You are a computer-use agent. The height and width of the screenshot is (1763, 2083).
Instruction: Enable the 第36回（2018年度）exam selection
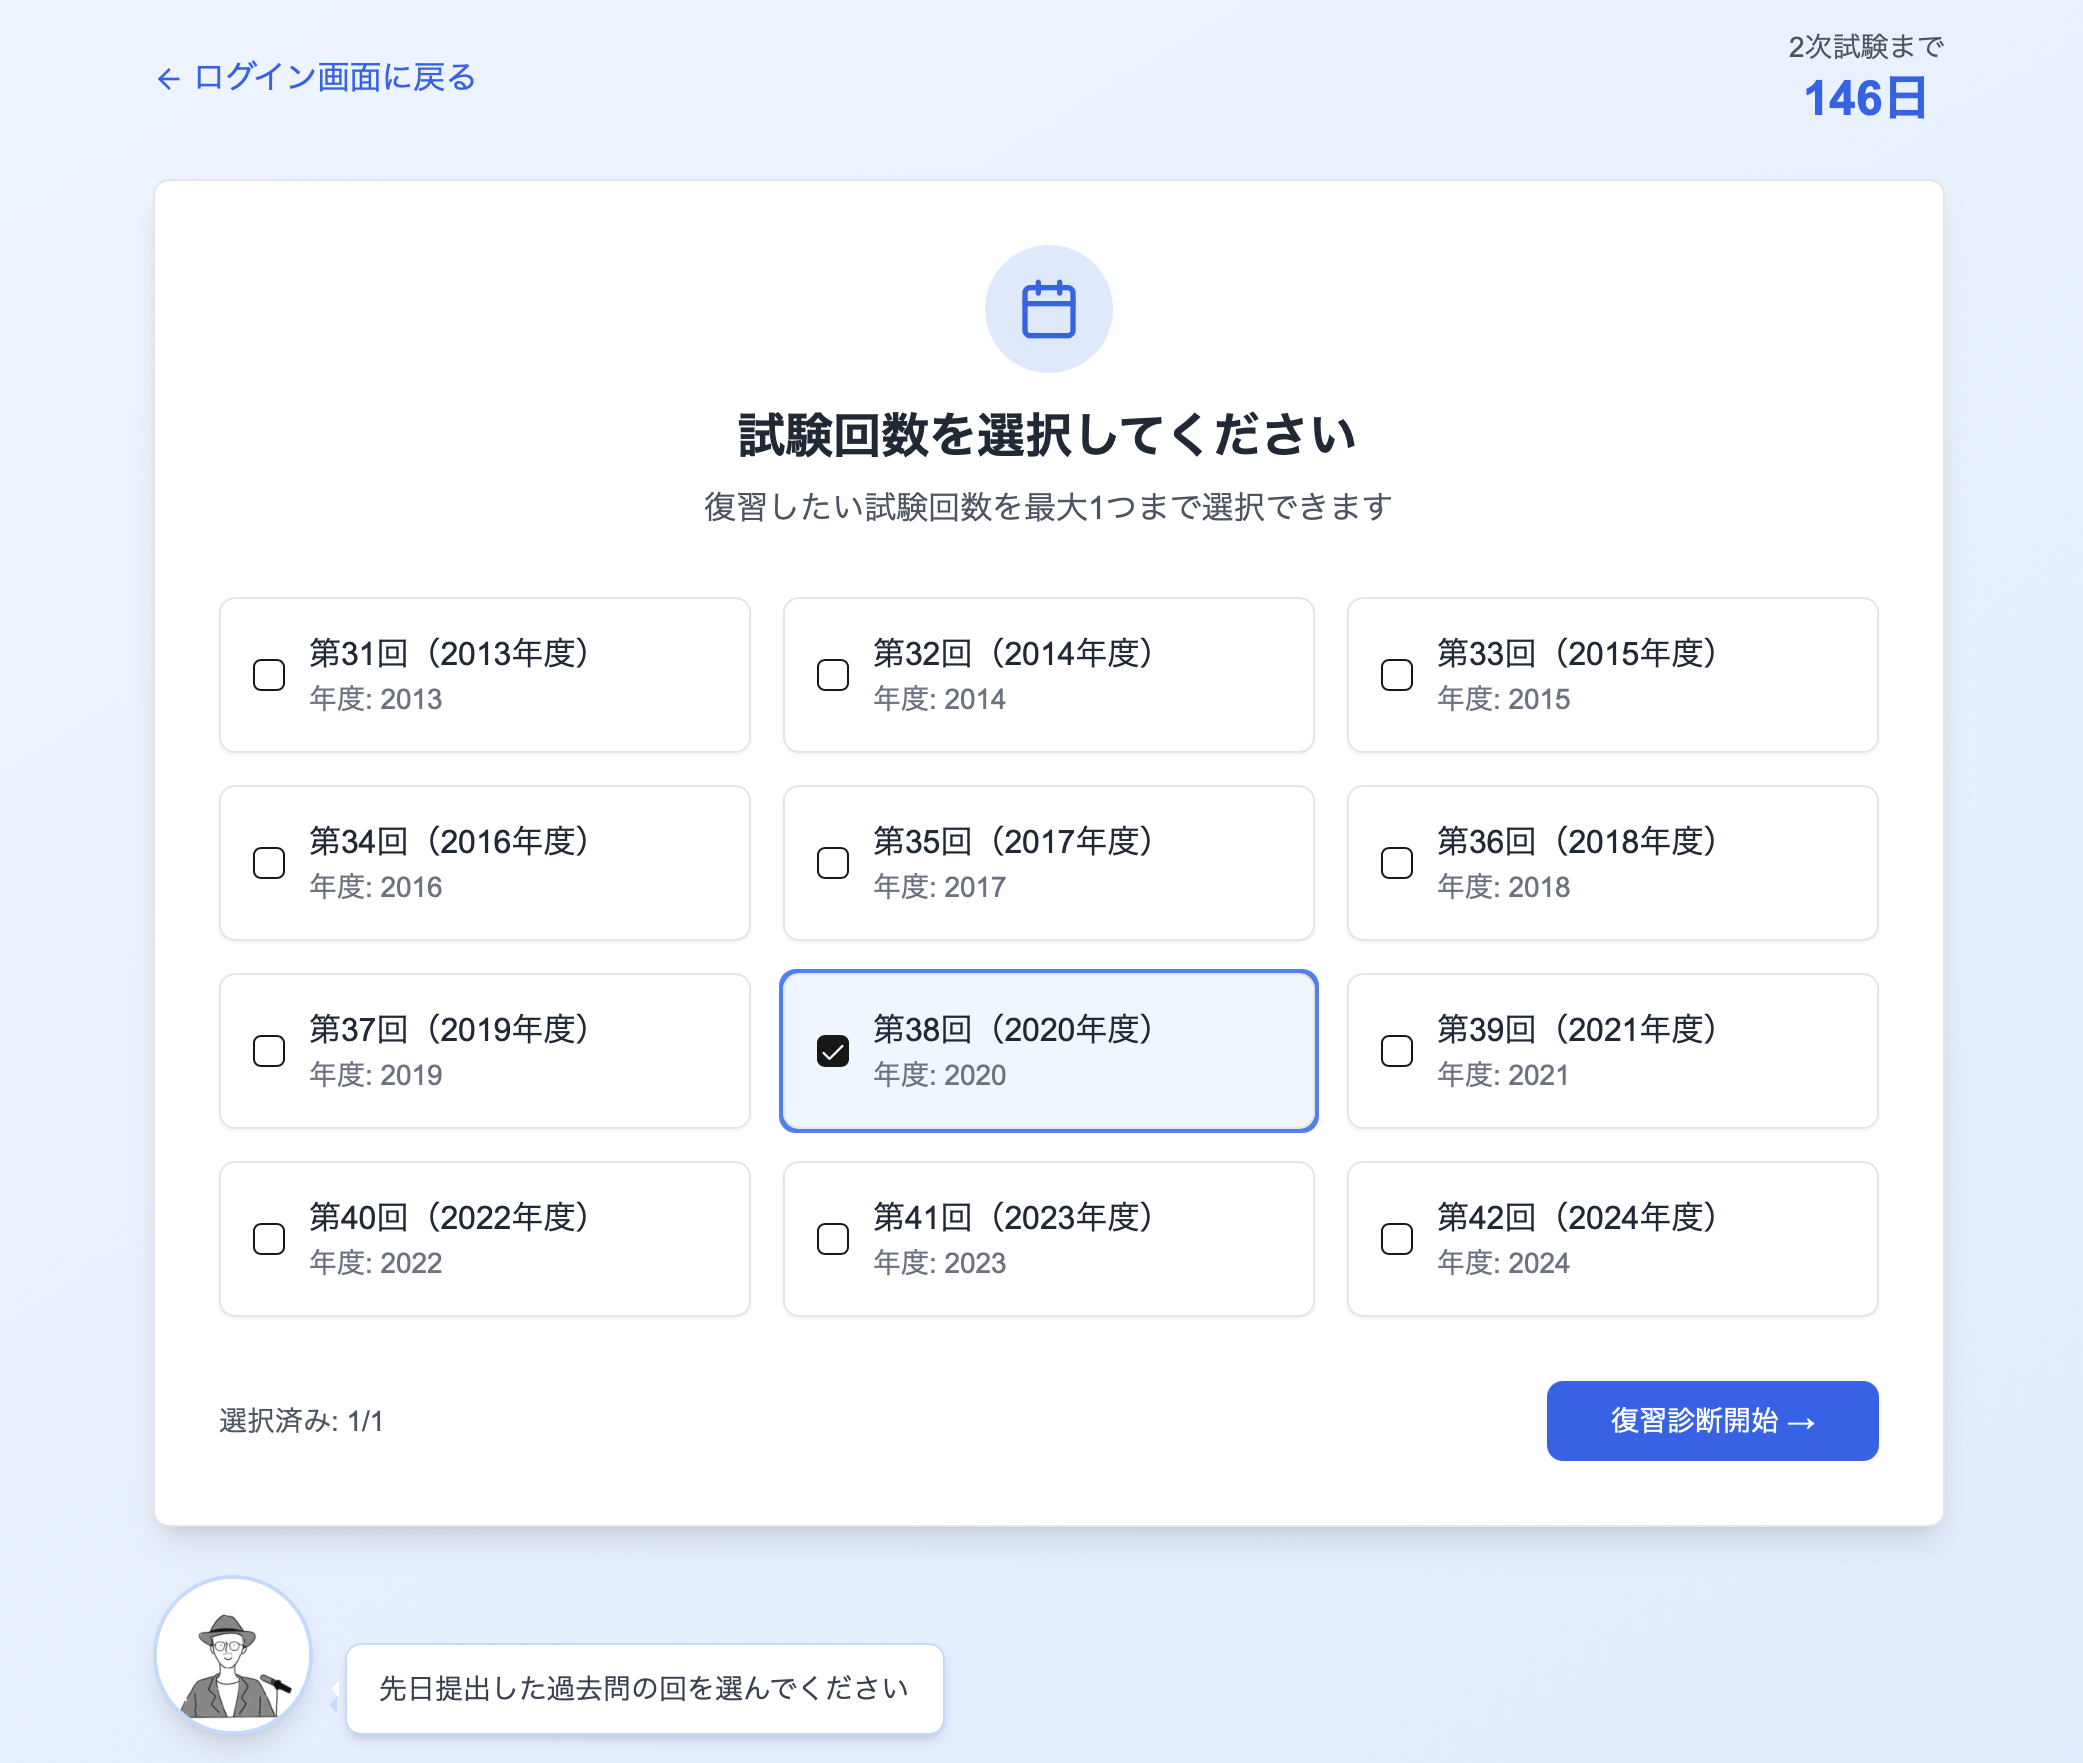pyautogui.click(x=1396, y=862)
